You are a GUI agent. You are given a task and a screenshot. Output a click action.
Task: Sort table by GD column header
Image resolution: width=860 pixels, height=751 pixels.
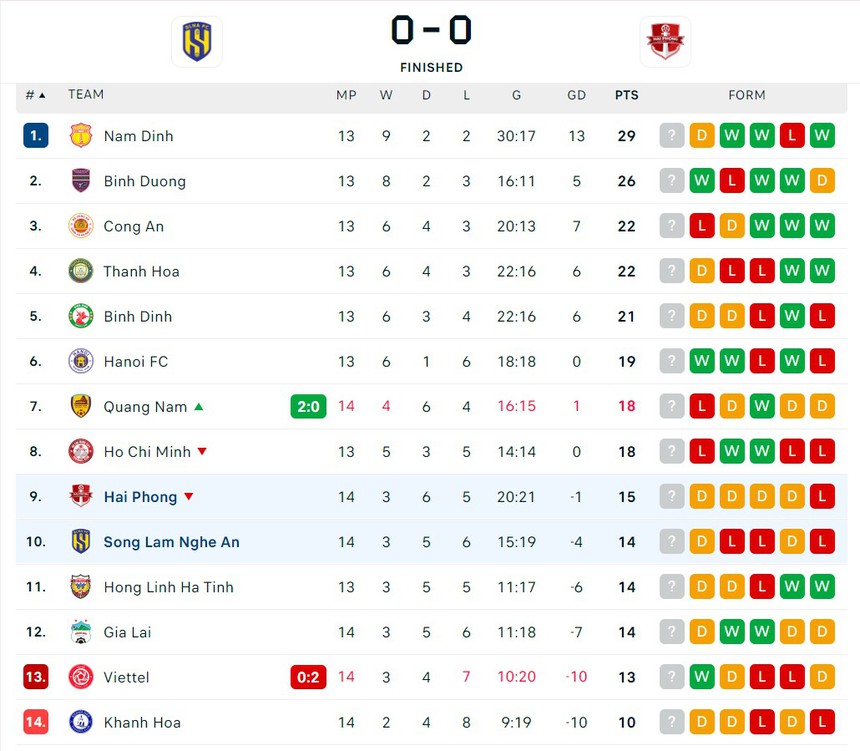[577, 95]
